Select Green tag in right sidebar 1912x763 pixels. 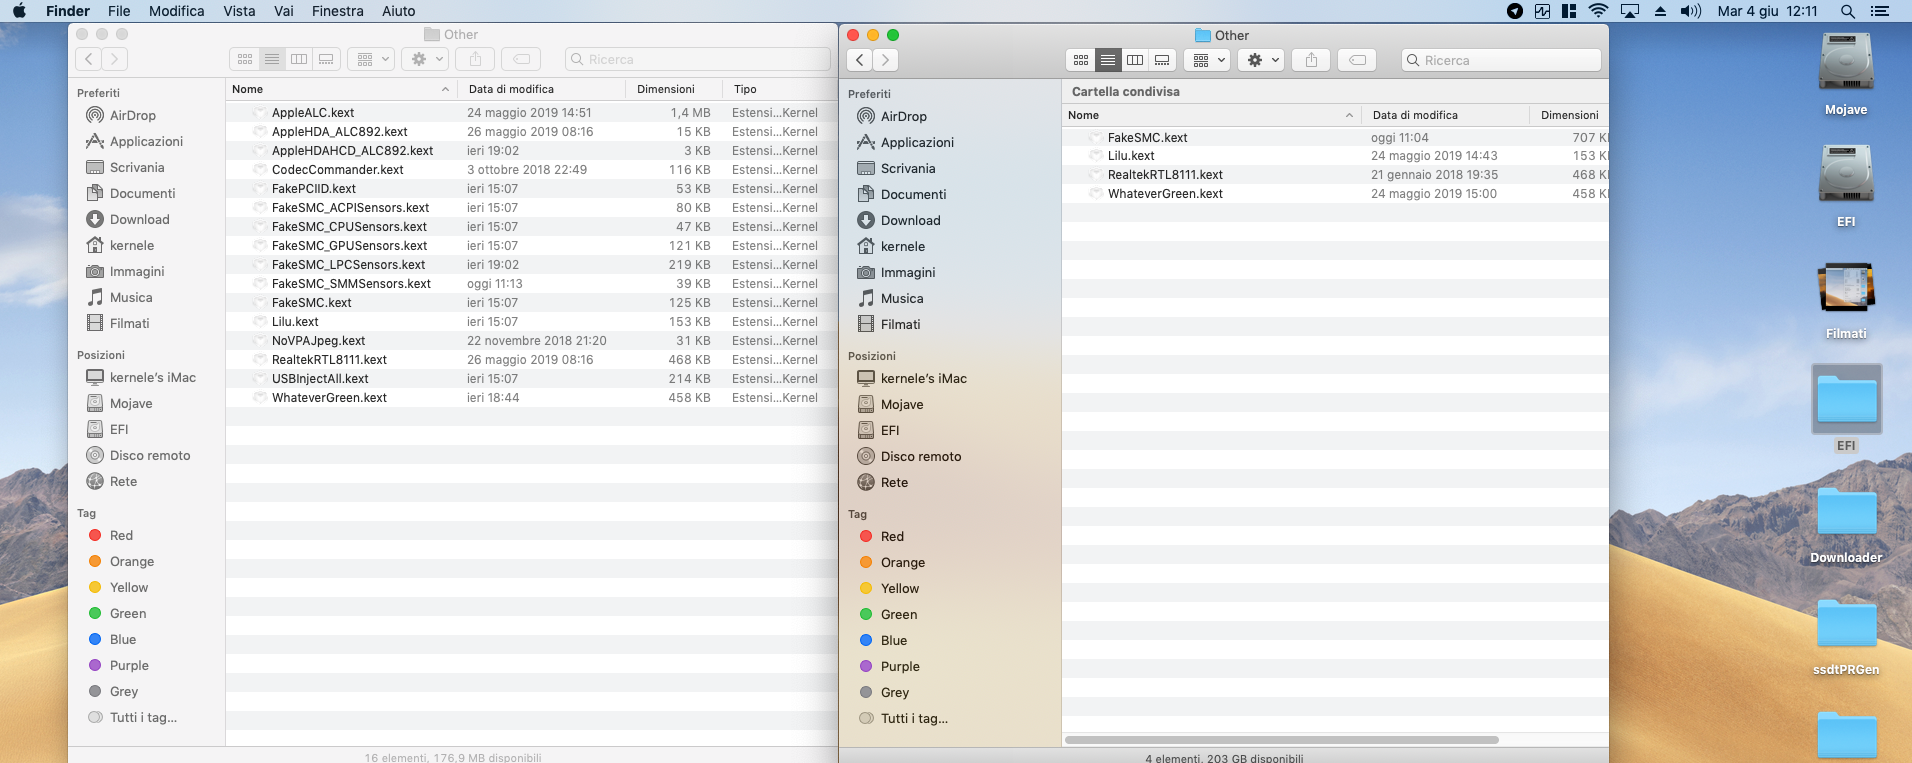[x=899, y=614]
